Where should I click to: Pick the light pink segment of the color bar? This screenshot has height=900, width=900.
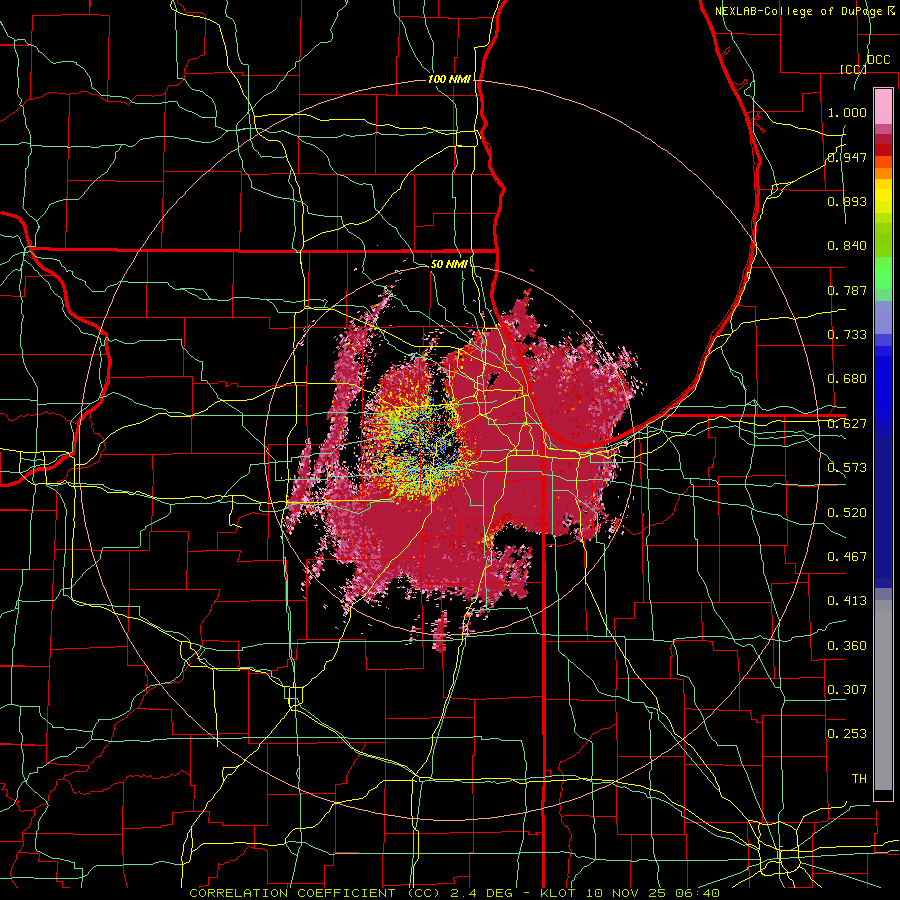pos(883,106)
